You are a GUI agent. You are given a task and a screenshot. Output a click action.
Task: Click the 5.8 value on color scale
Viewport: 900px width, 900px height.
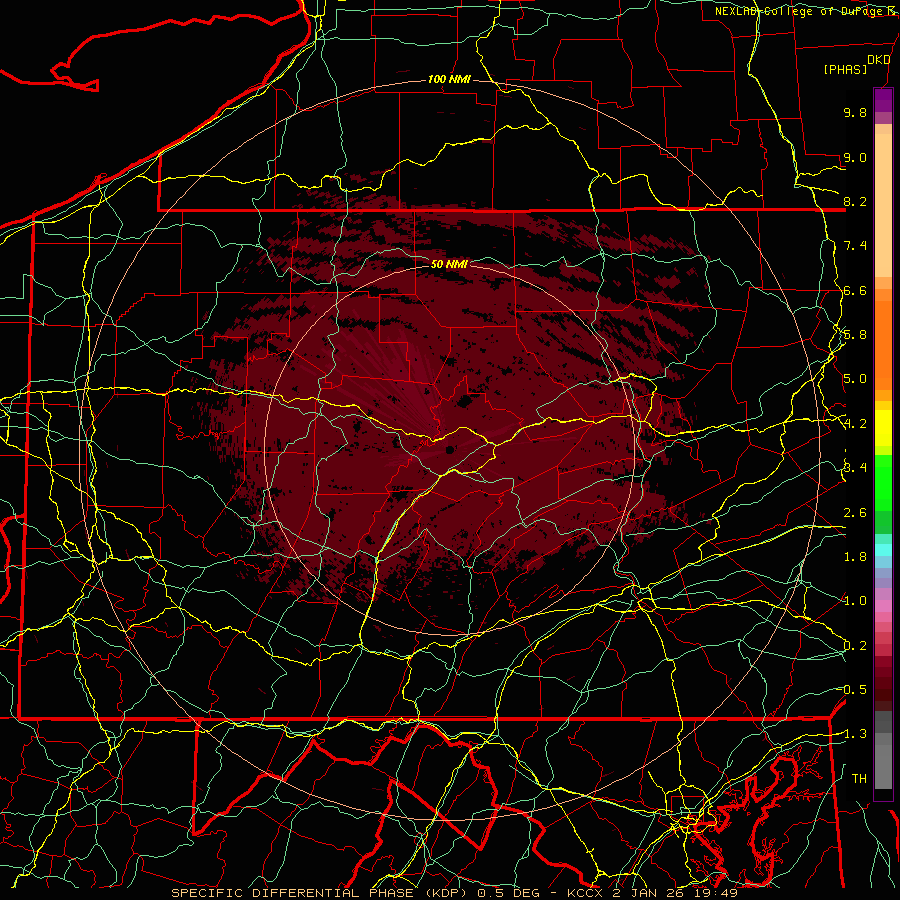[x=855, y=335]
